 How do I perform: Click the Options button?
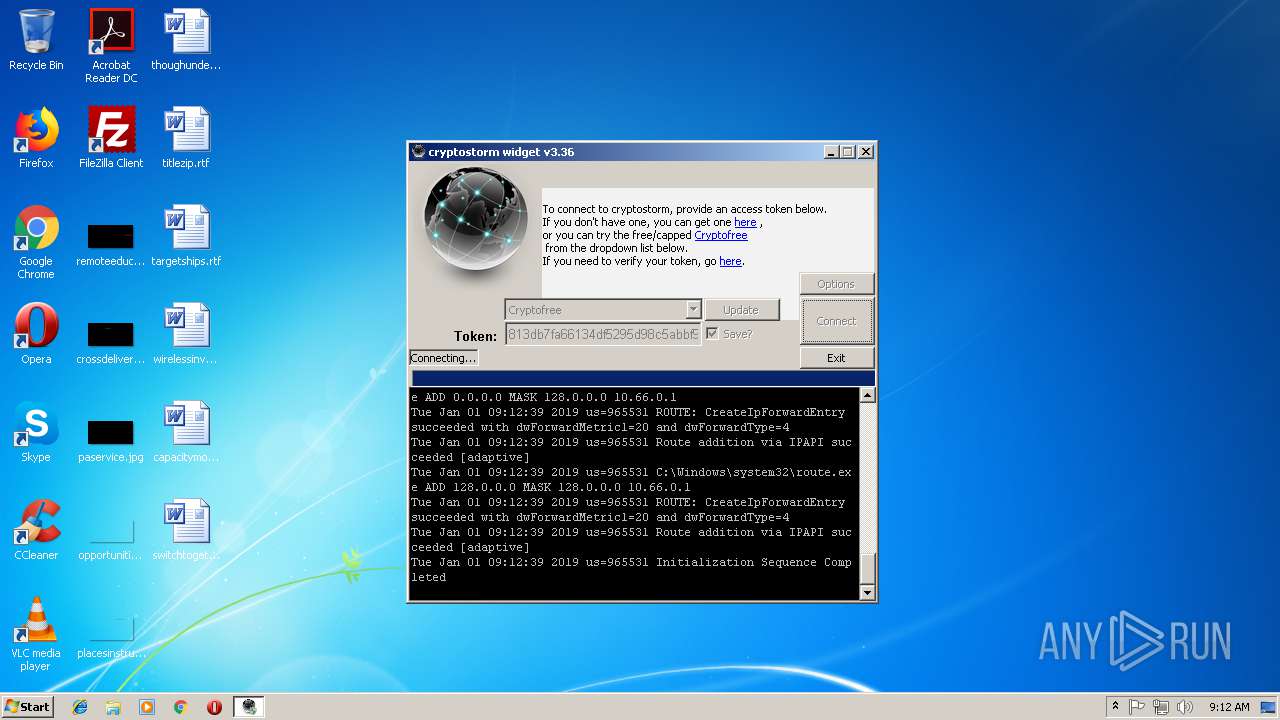click(836, 284)
